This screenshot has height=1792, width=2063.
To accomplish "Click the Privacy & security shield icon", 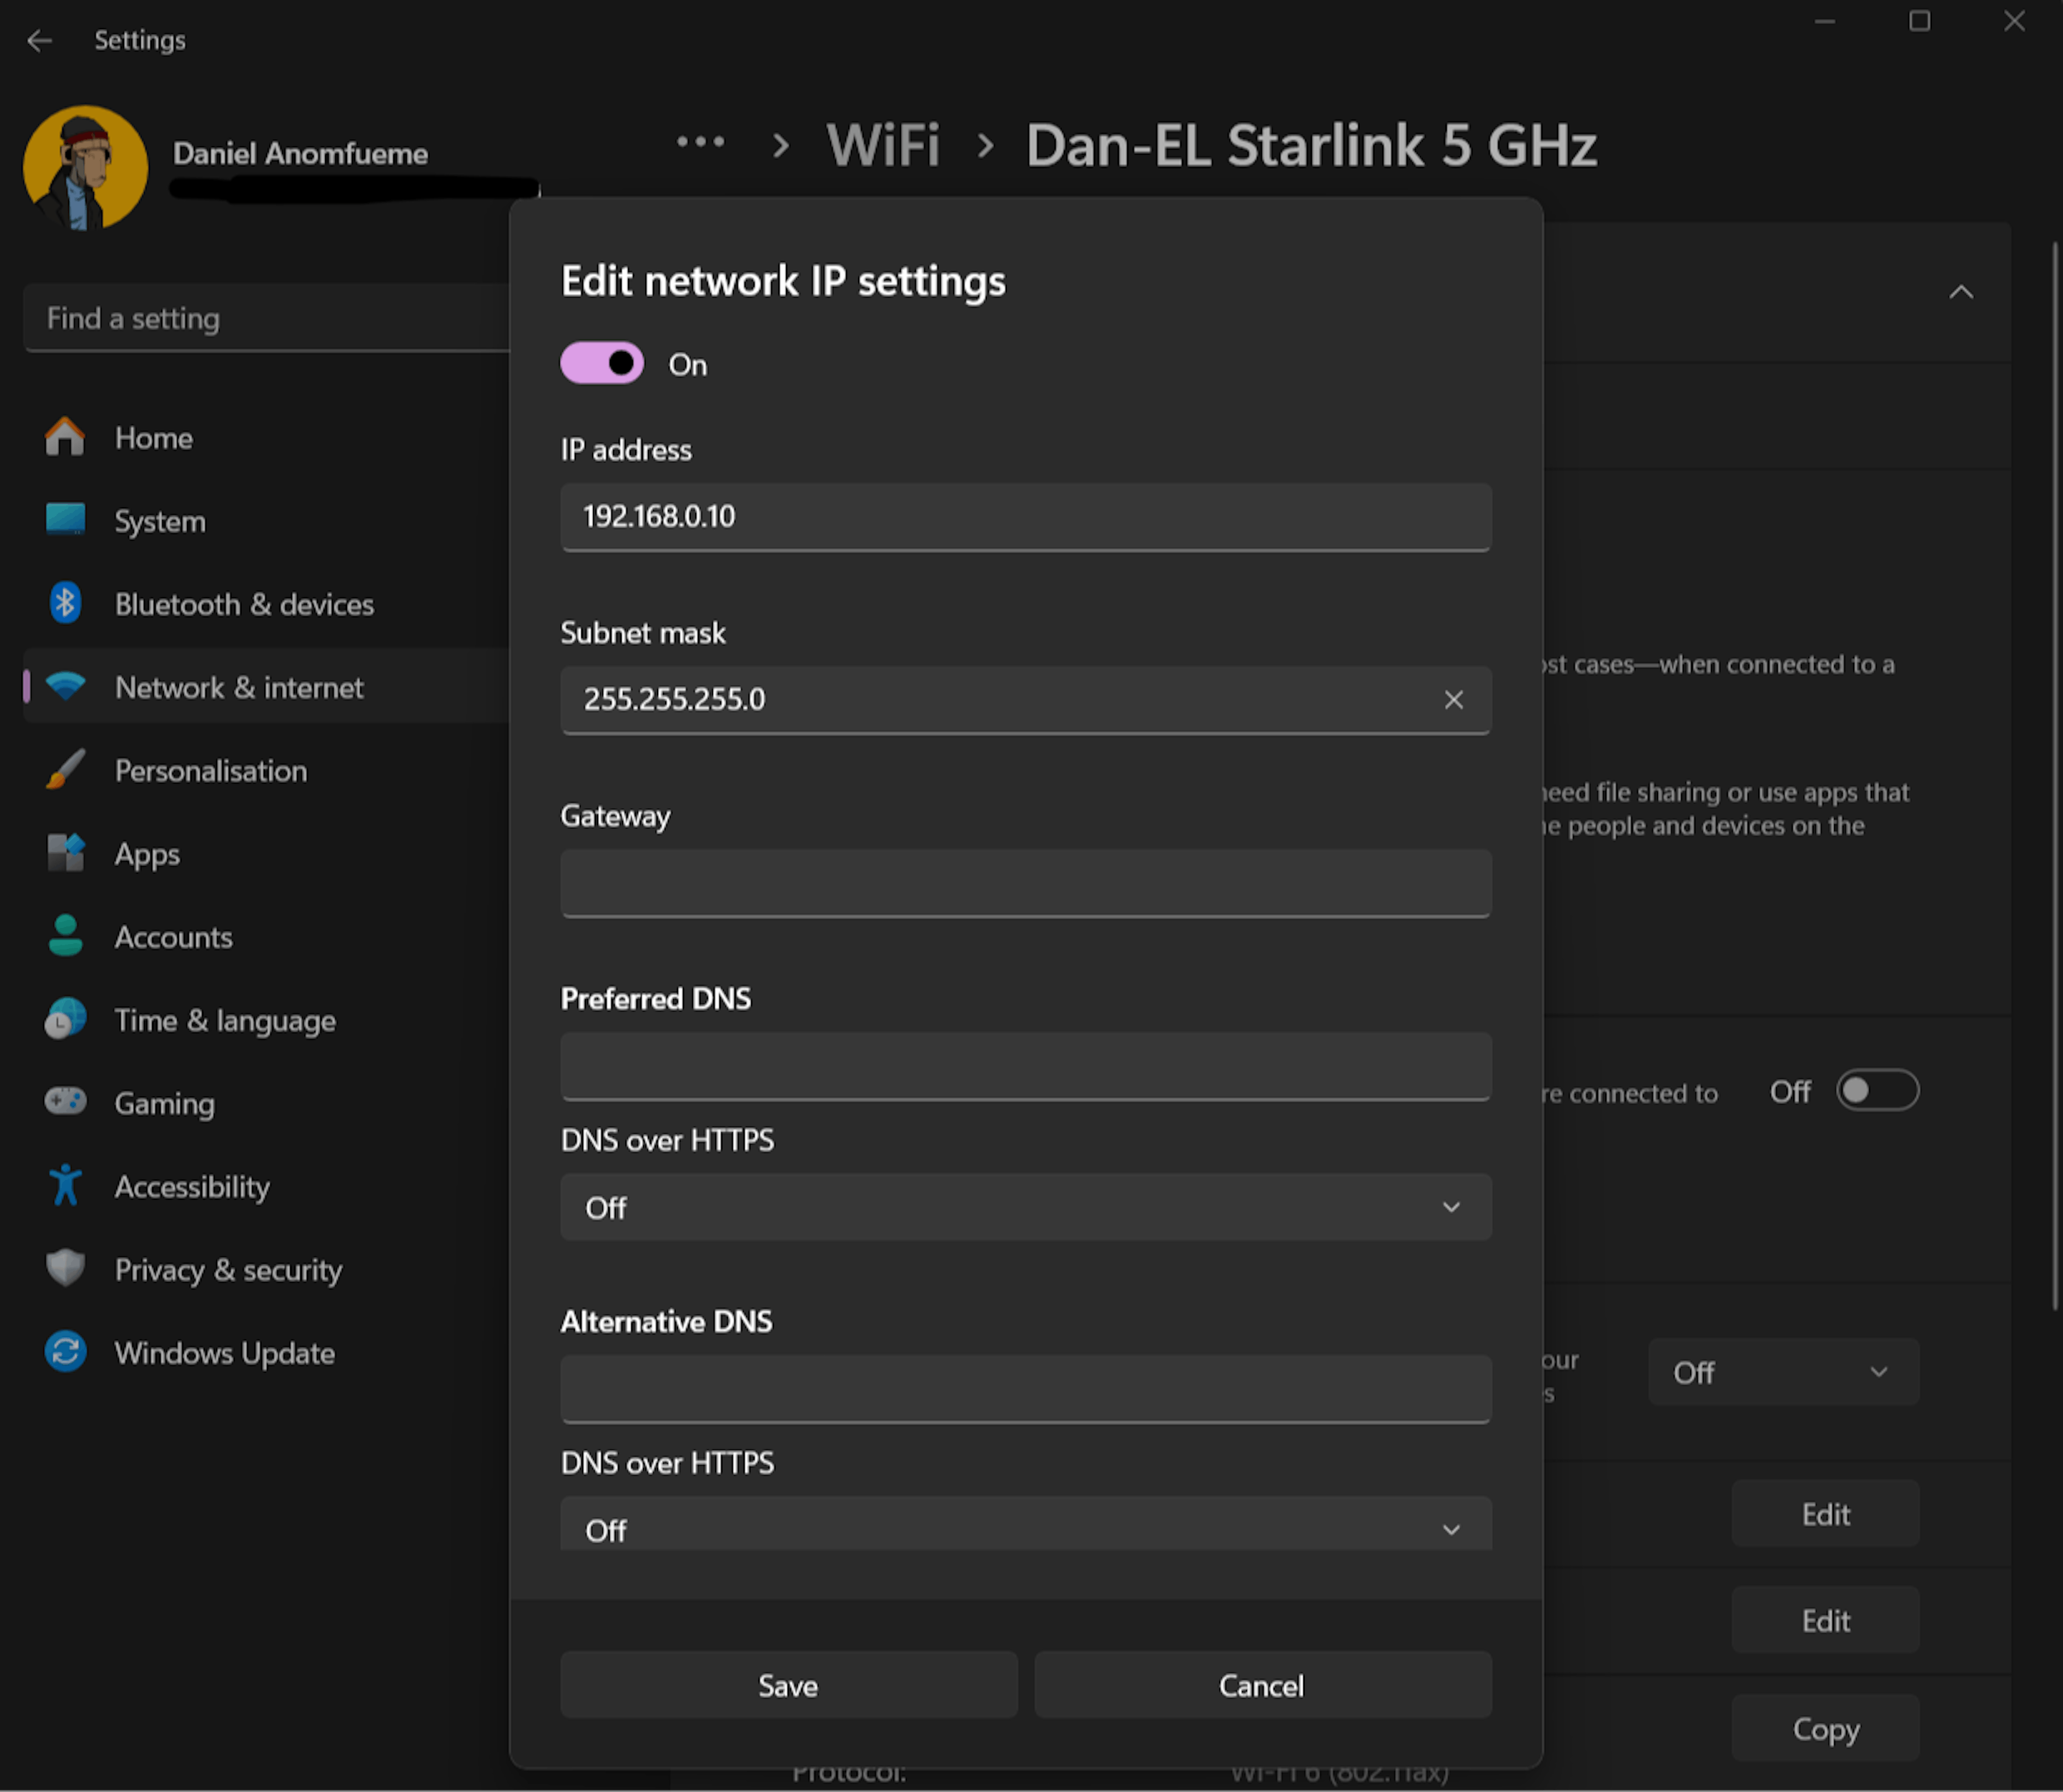I will (x=65, y=1269).
